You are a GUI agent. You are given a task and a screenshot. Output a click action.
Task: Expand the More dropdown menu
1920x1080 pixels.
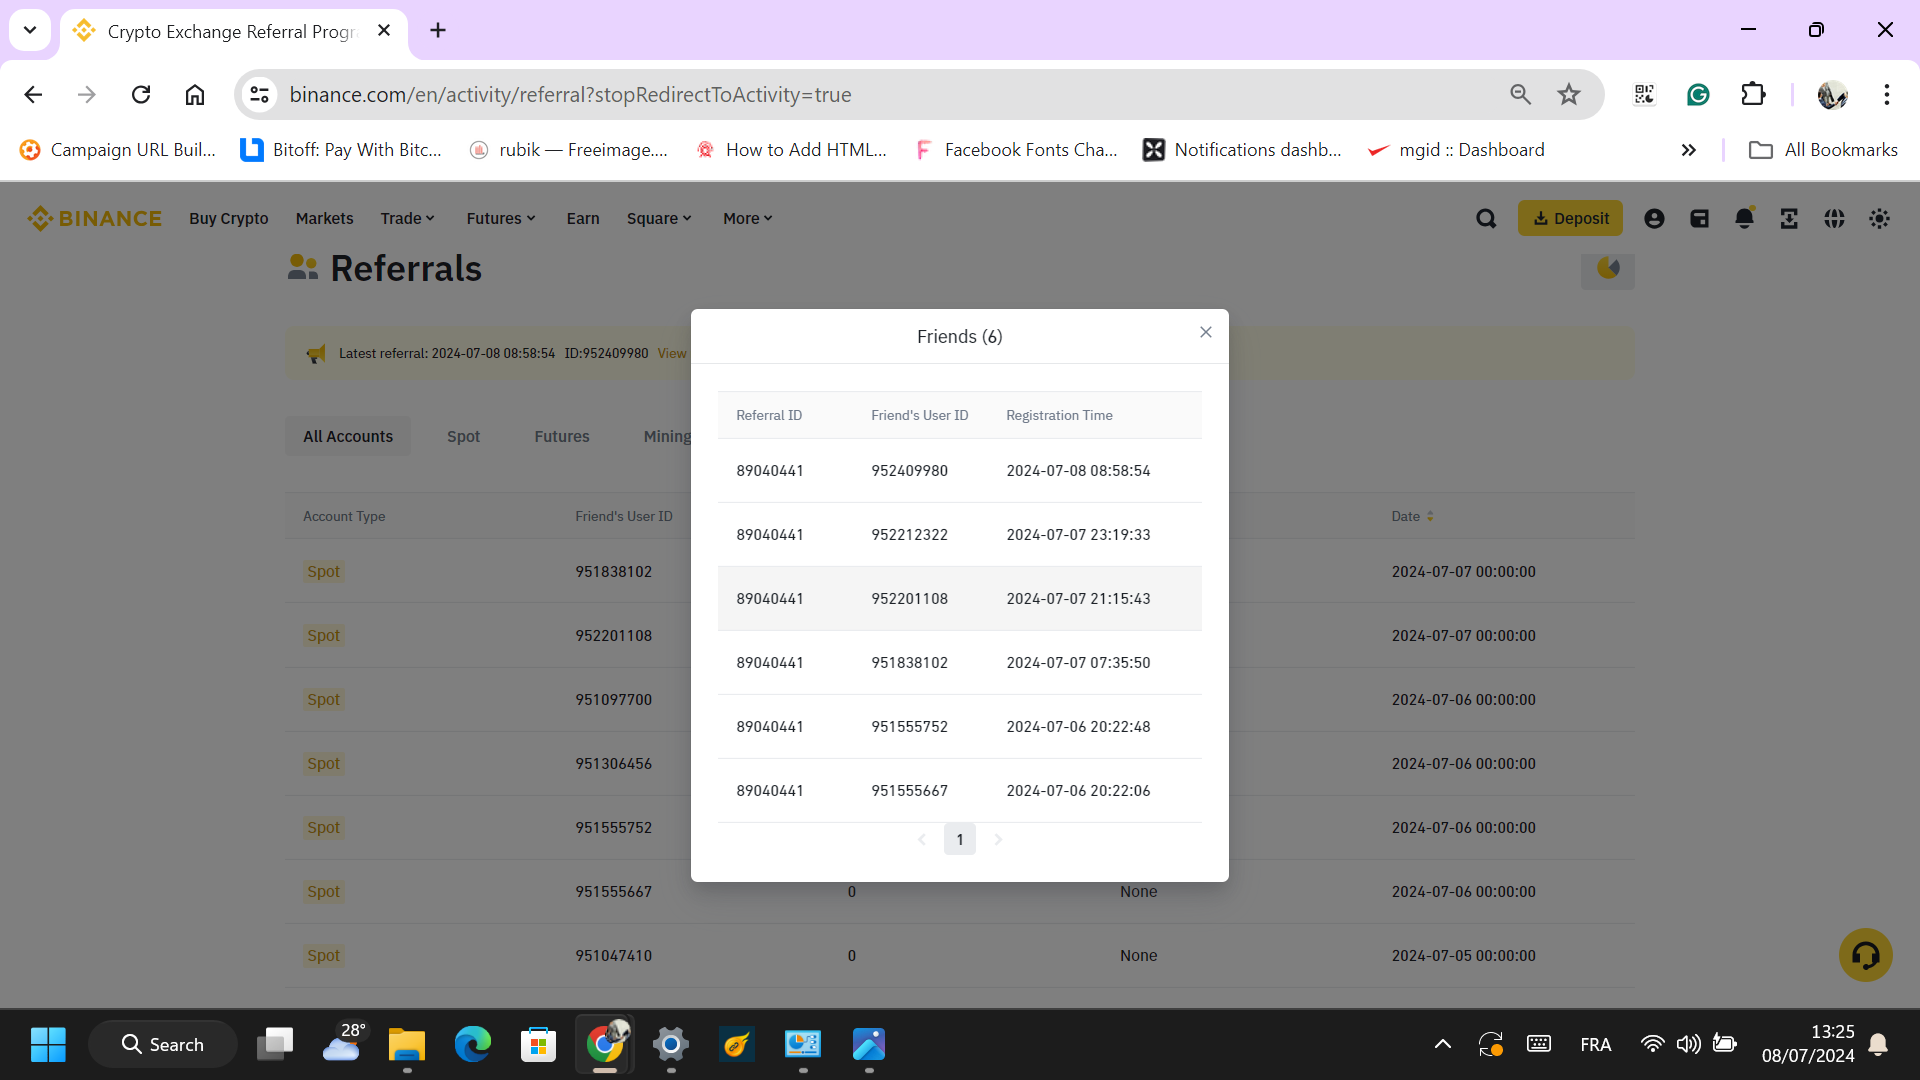(747, 218)
